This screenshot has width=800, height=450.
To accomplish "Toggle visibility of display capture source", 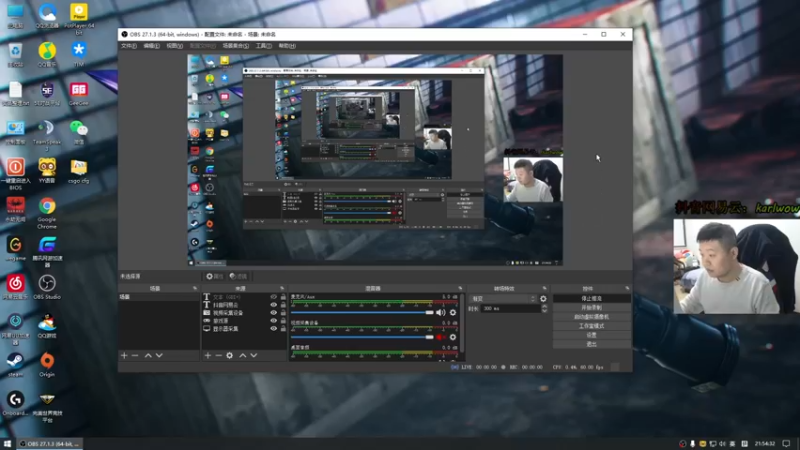I will (273, 329).
